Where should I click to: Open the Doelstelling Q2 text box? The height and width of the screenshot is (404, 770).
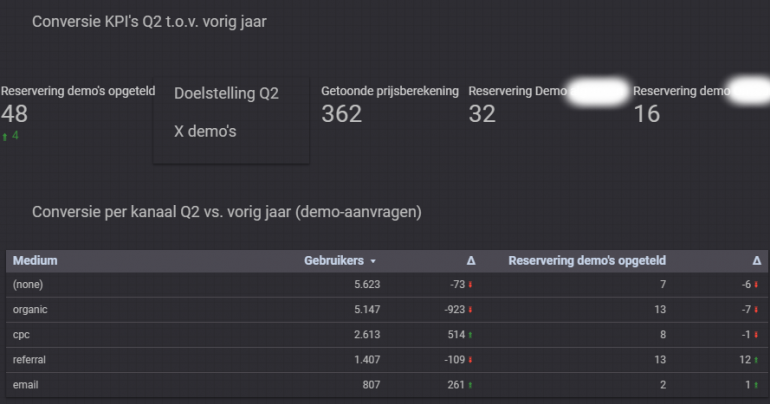click(x=231, y=112)
